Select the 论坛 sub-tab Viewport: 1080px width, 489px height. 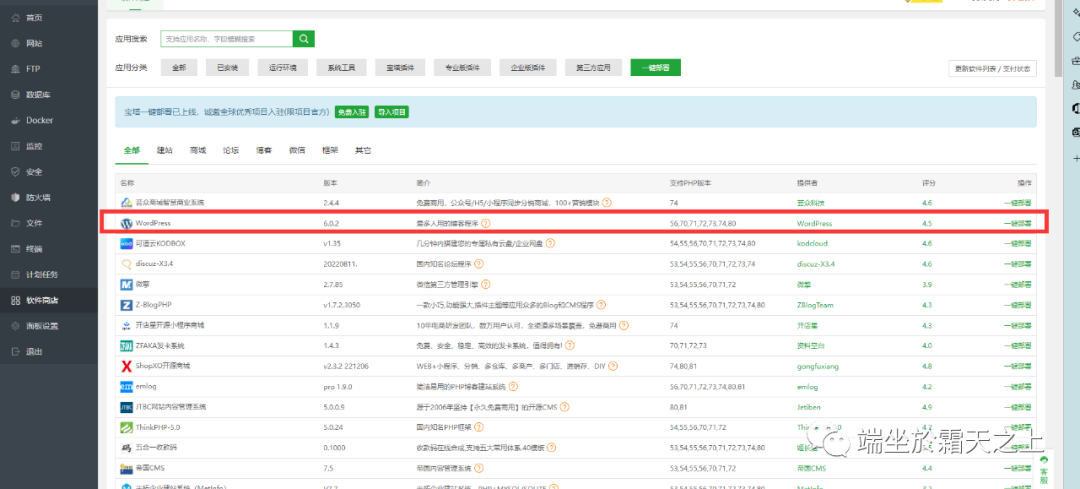[x=231, y=150]
